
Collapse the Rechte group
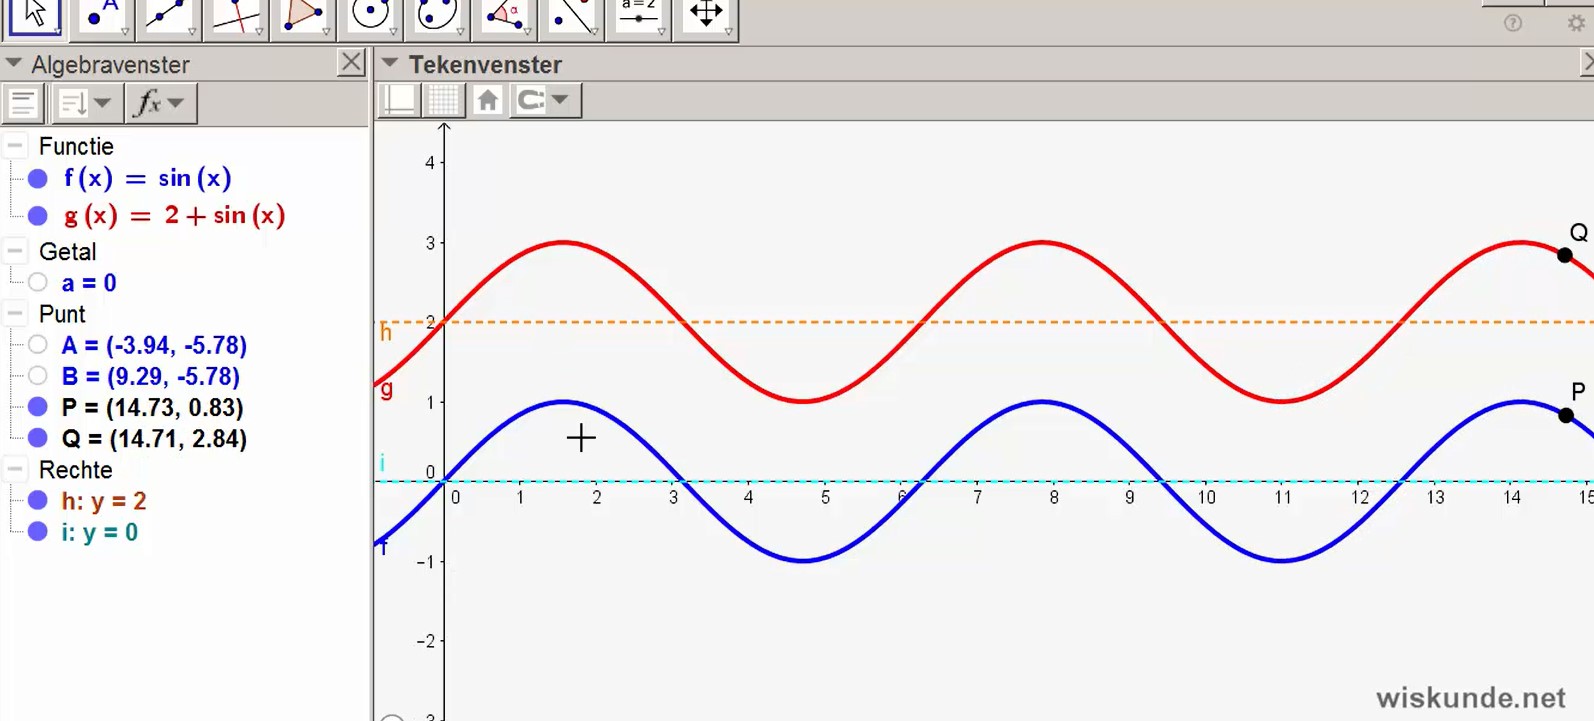tap(15, 469)
